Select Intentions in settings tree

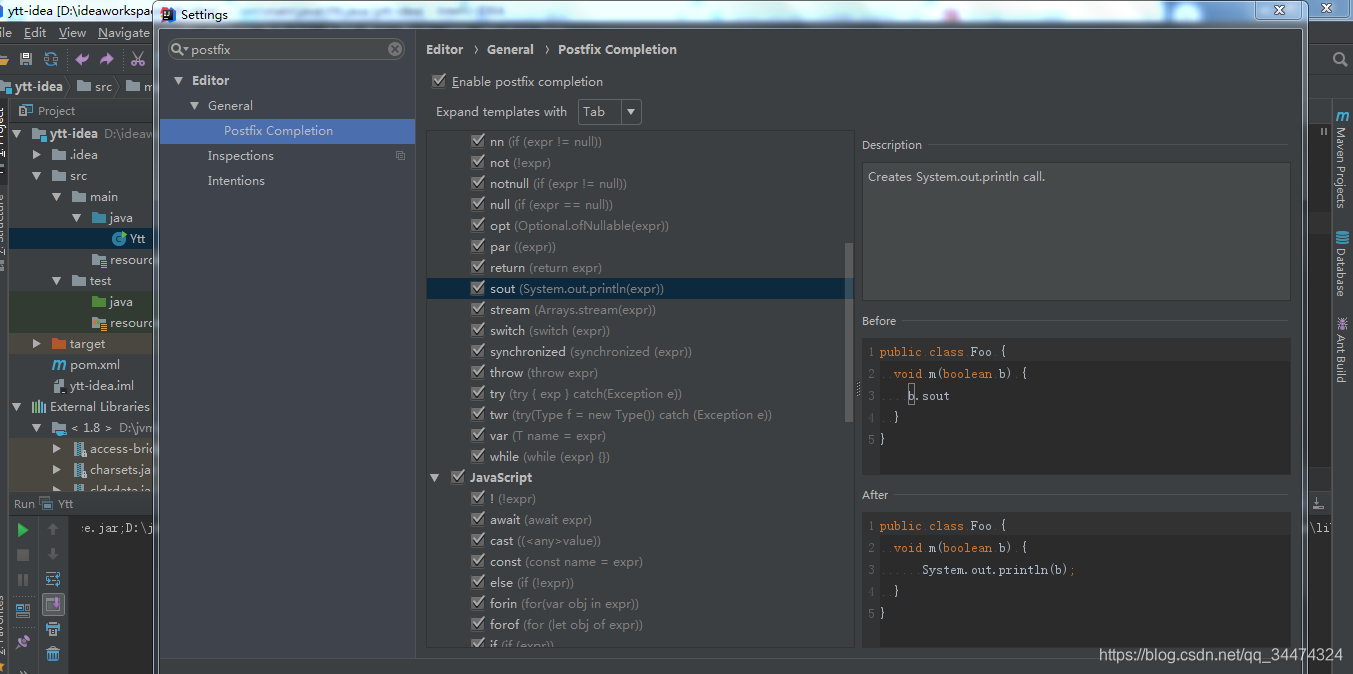(236, 181)
